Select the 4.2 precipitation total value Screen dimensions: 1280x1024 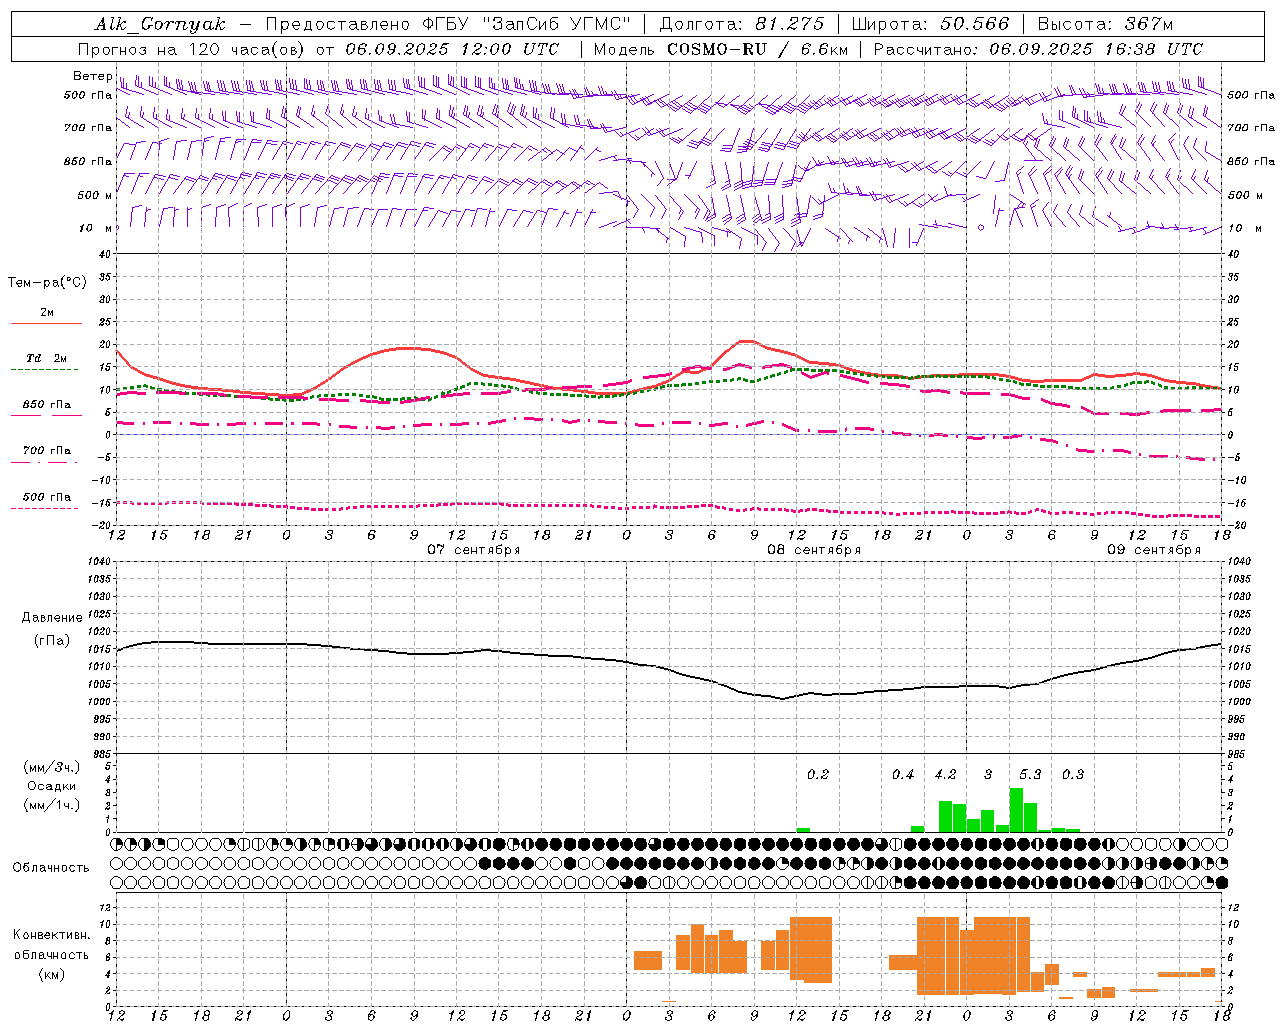tap(945, 774)
